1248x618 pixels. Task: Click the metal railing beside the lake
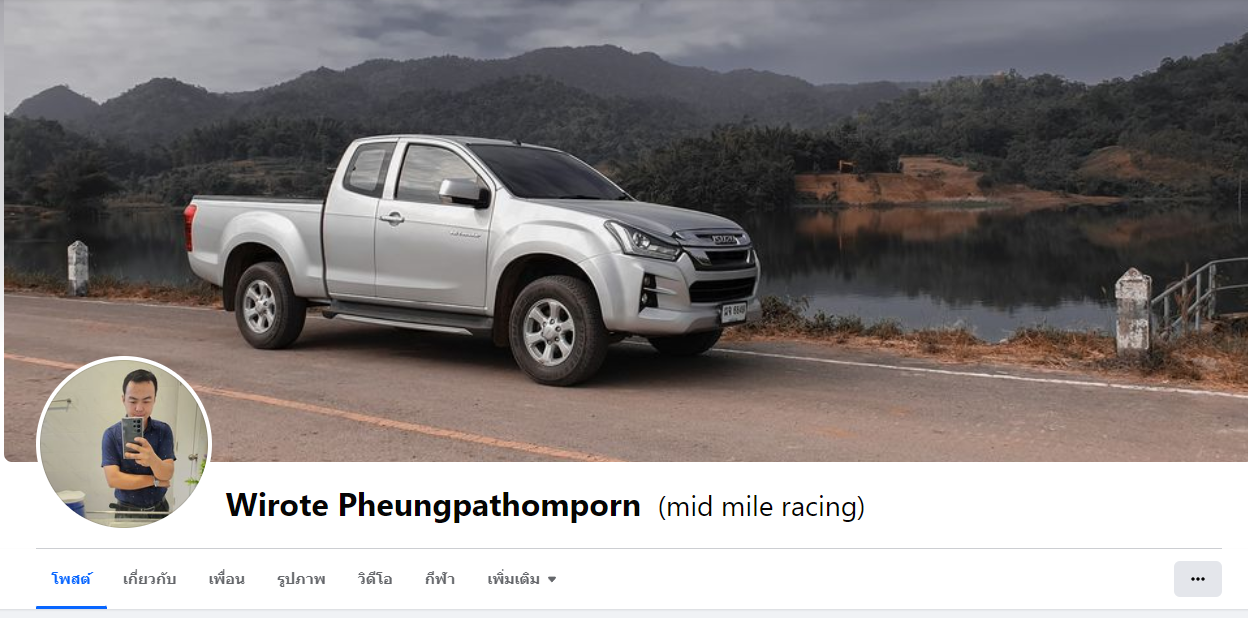click(1198, 294)
